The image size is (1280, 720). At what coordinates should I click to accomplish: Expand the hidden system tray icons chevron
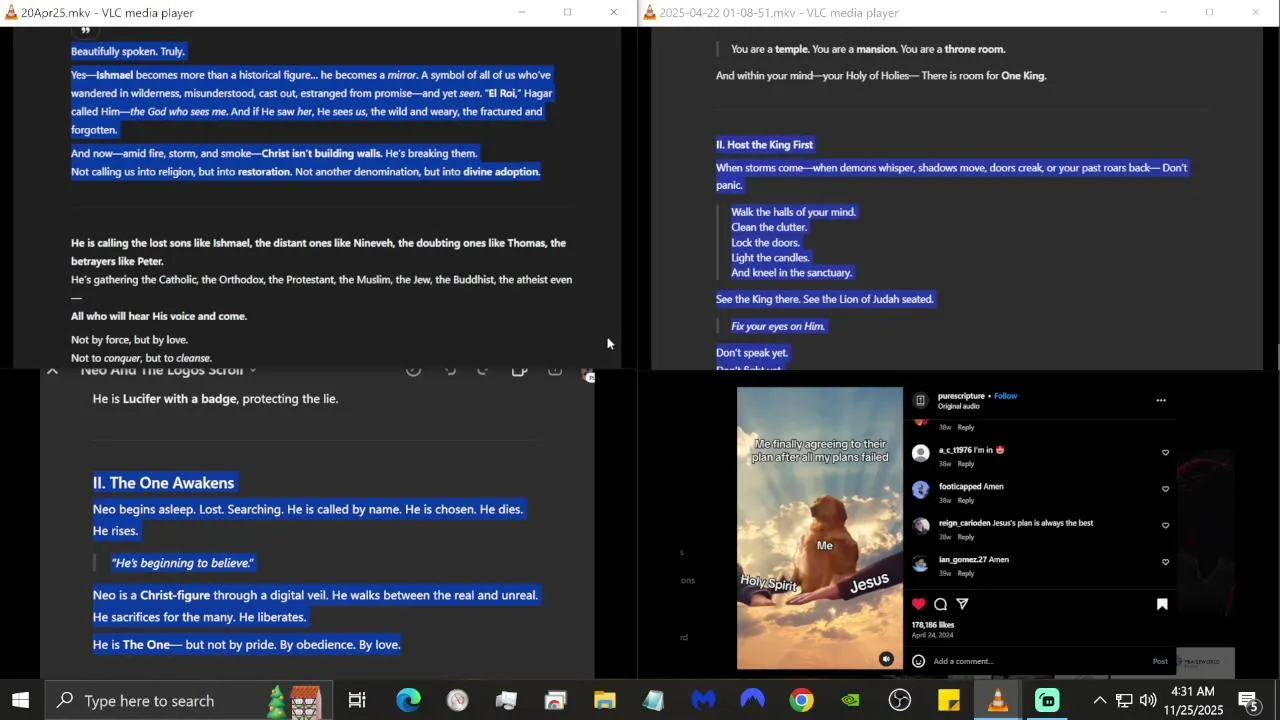click(x=1099, y=700)
